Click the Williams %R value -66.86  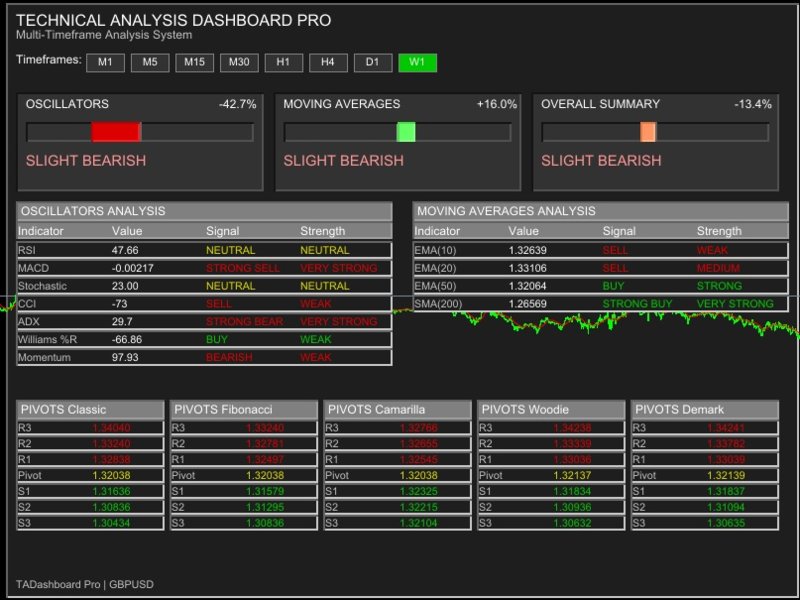[x=127, y=340]
